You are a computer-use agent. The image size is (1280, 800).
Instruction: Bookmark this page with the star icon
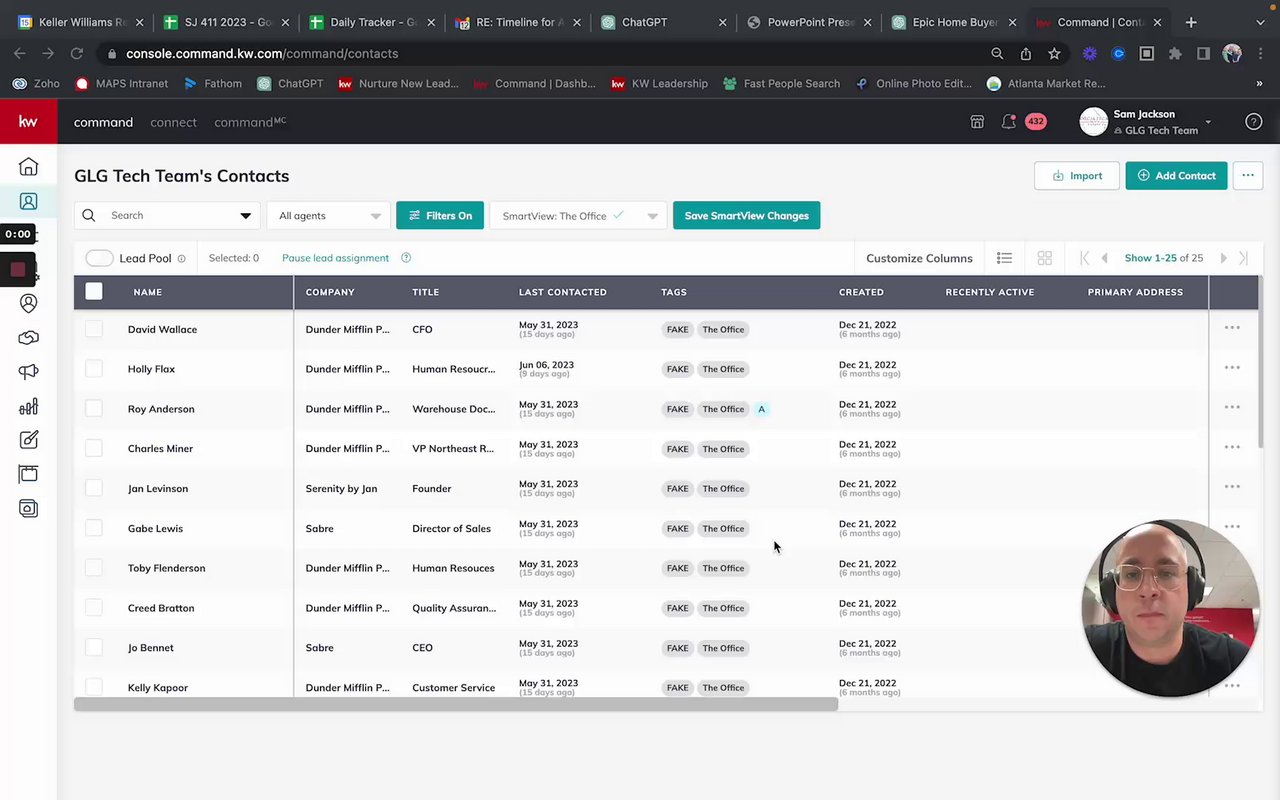pos(1054,54)
